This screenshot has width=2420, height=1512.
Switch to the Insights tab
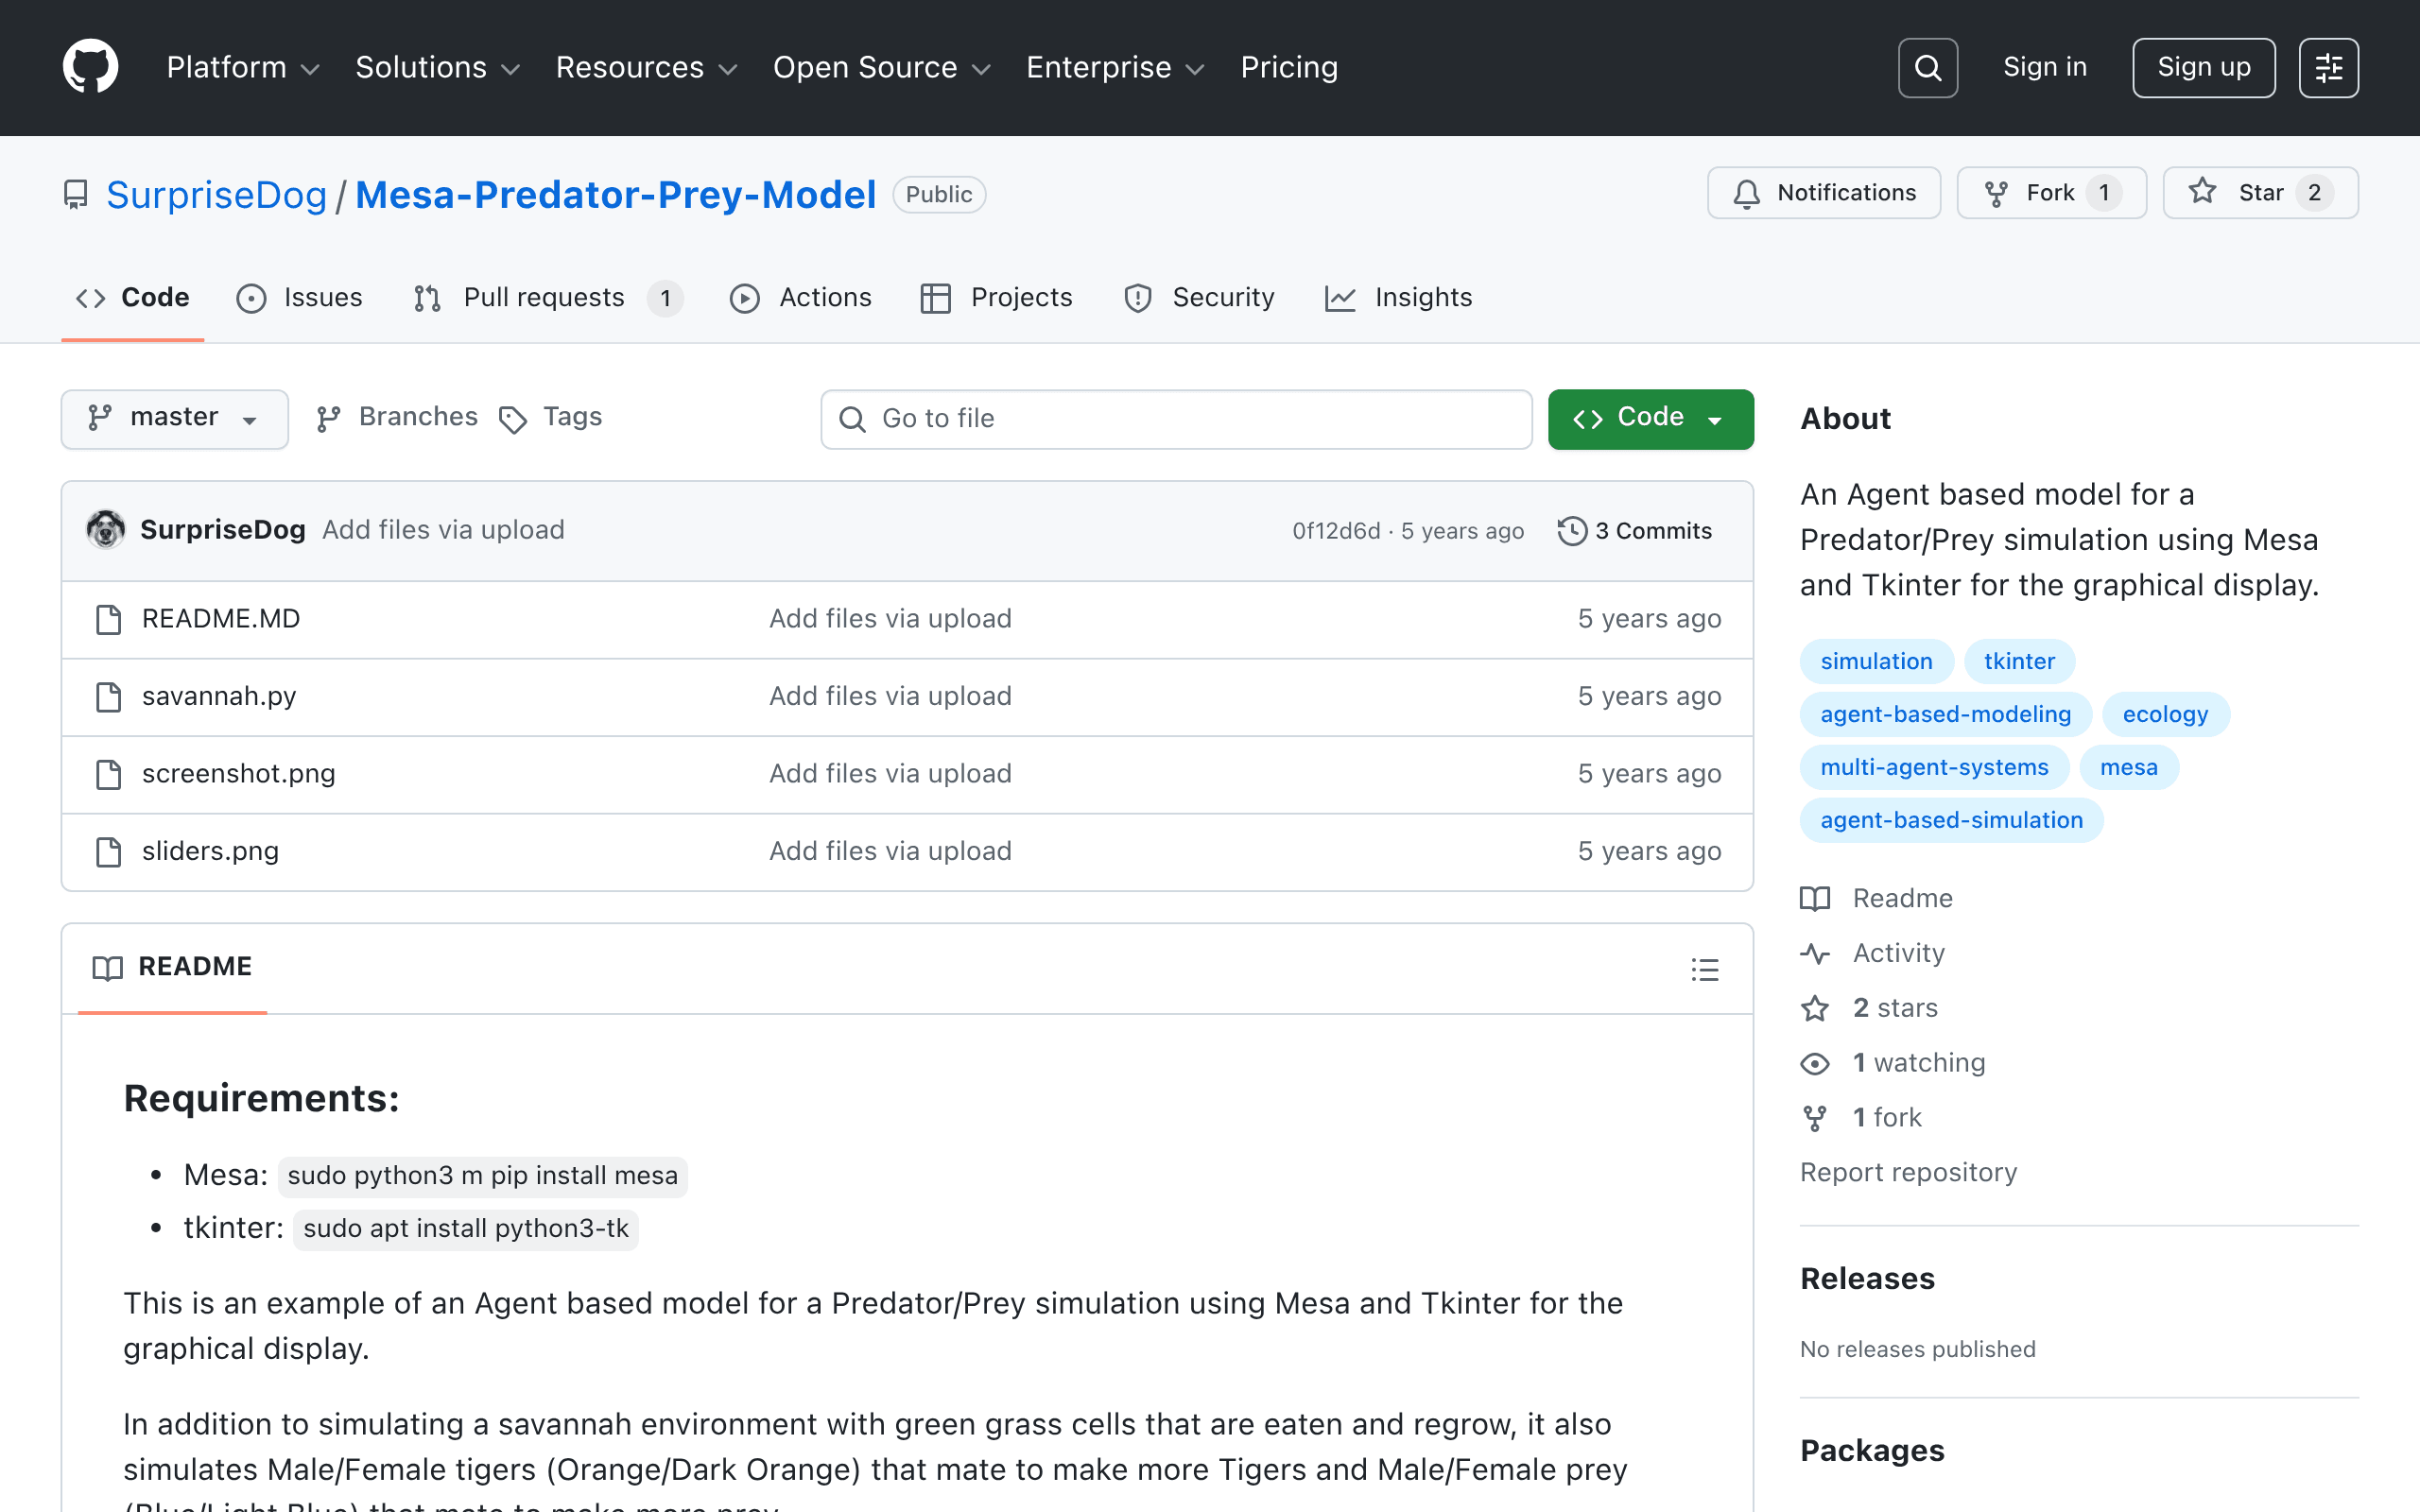(1399, 297)
